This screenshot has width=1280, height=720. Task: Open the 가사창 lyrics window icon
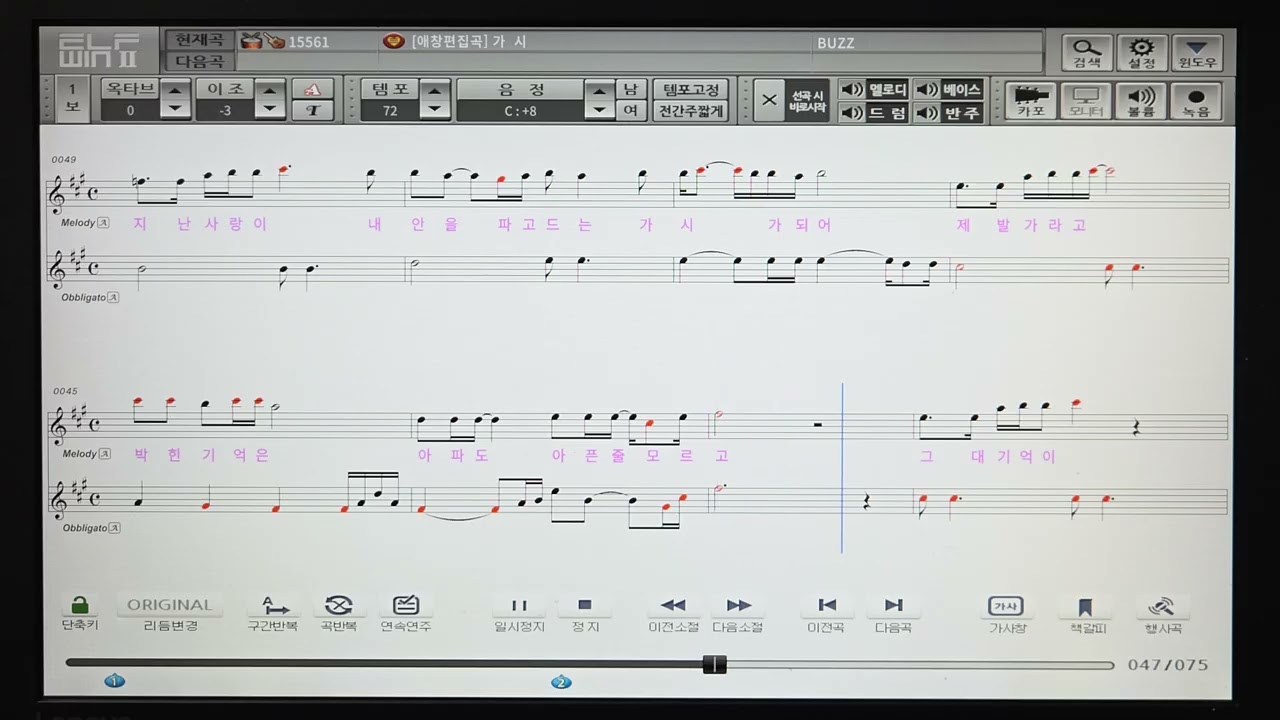click(x=1006, y=606)
